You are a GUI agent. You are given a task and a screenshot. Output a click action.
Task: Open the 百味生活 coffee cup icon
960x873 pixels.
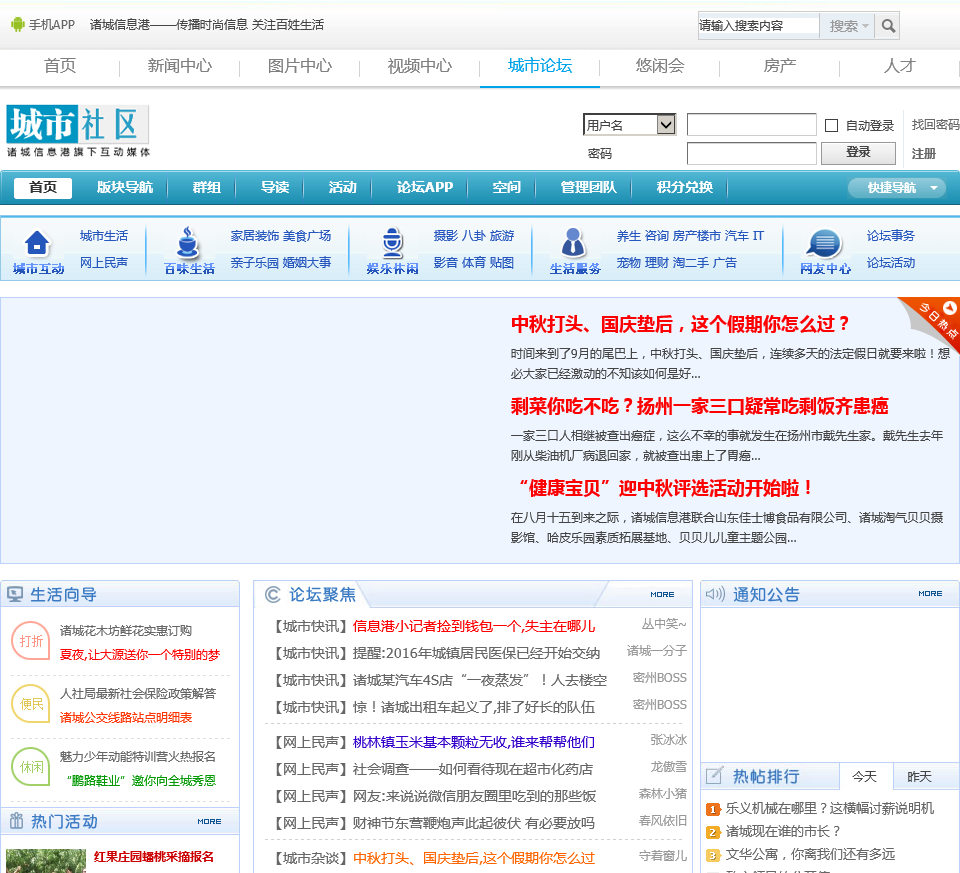(x=188, y=242)
